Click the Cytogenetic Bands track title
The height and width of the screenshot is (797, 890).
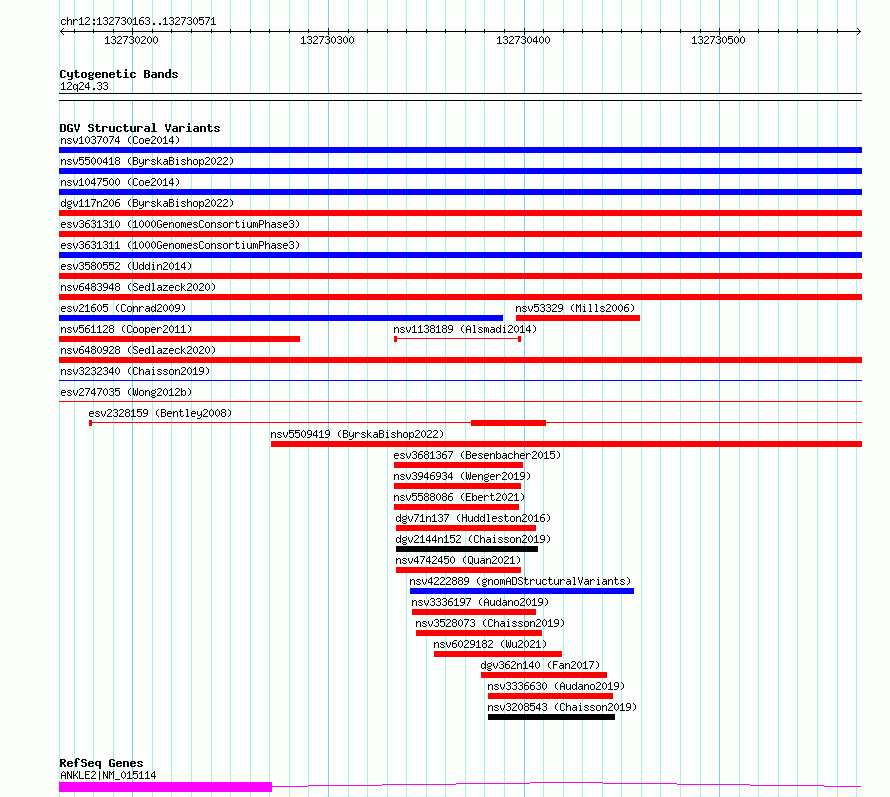(119, 74)
